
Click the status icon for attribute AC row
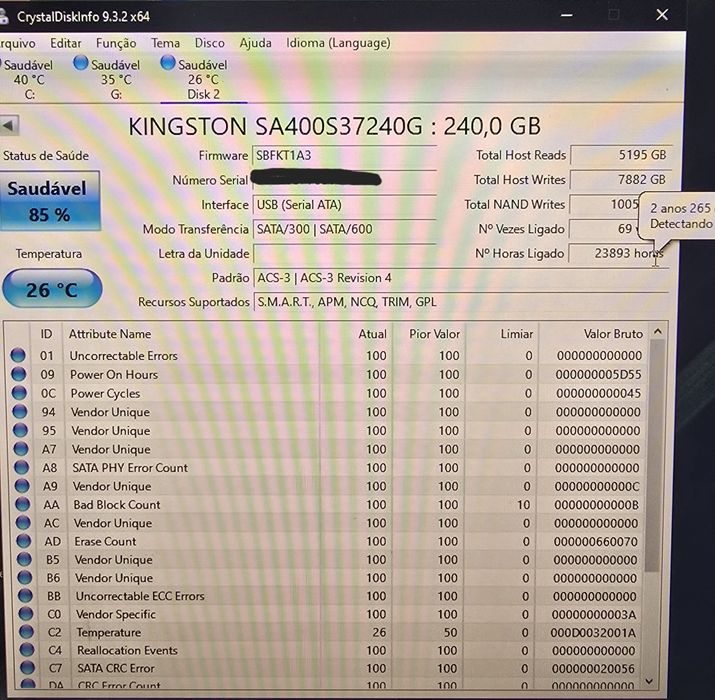pos(23,523)
